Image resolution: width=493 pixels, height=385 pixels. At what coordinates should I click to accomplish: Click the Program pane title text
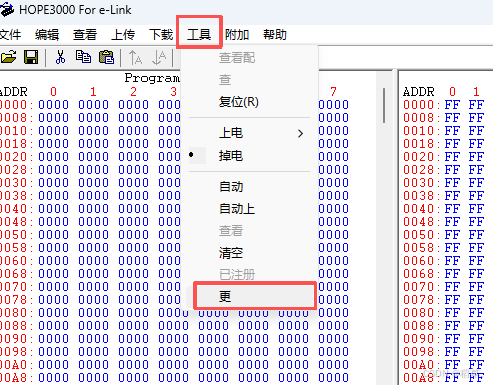(x=152, y=78)
